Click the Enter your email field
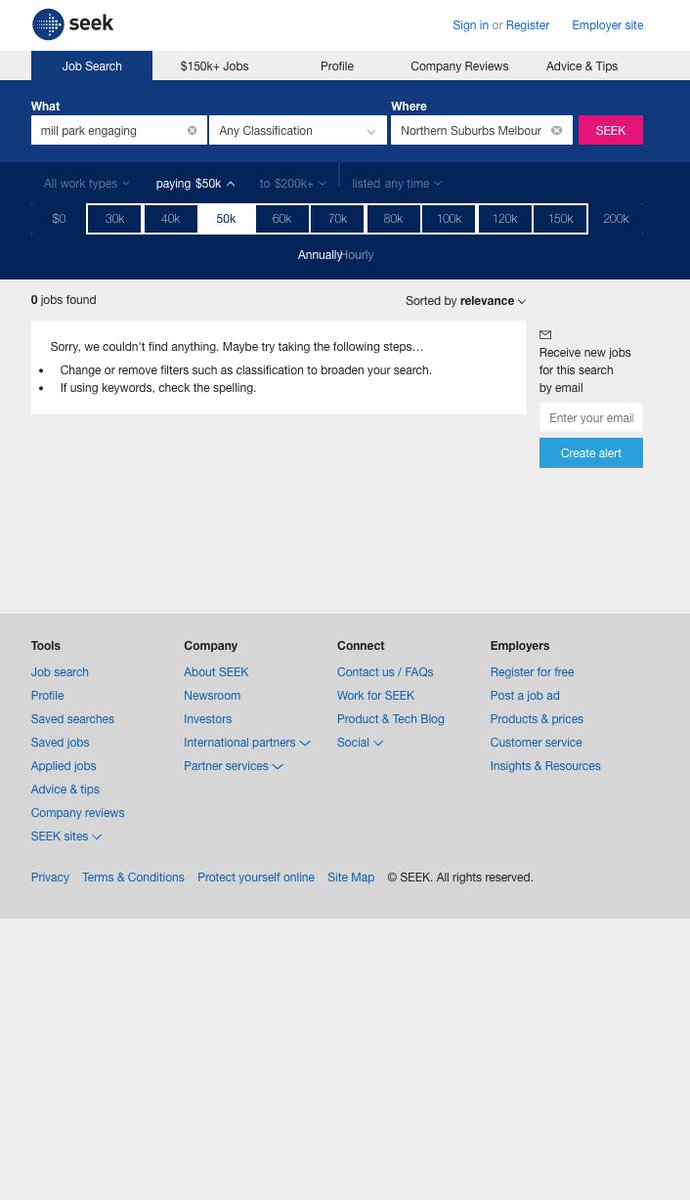Screen dimensions: 690x1200 point(591,418)
